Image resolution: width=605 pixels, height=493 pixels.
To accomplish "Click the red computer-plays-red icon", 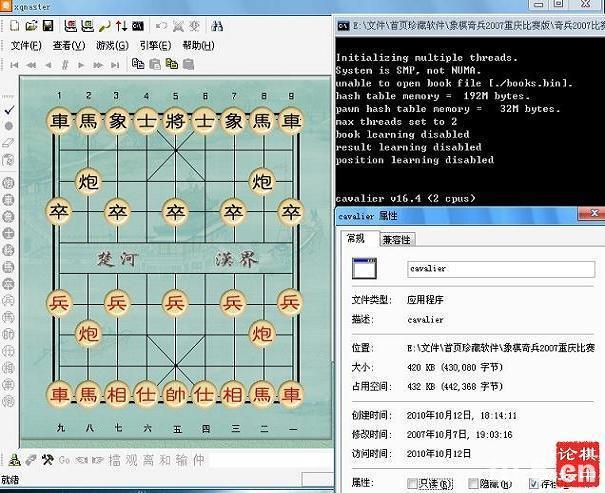I will click(x=71, y=26).
